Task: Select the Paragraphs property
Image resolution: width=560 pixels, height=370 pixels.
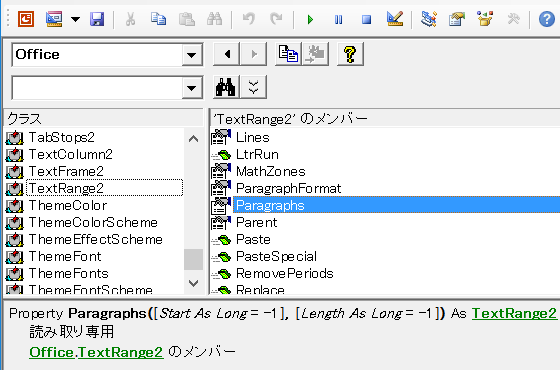Action: [x=396, y=205]
